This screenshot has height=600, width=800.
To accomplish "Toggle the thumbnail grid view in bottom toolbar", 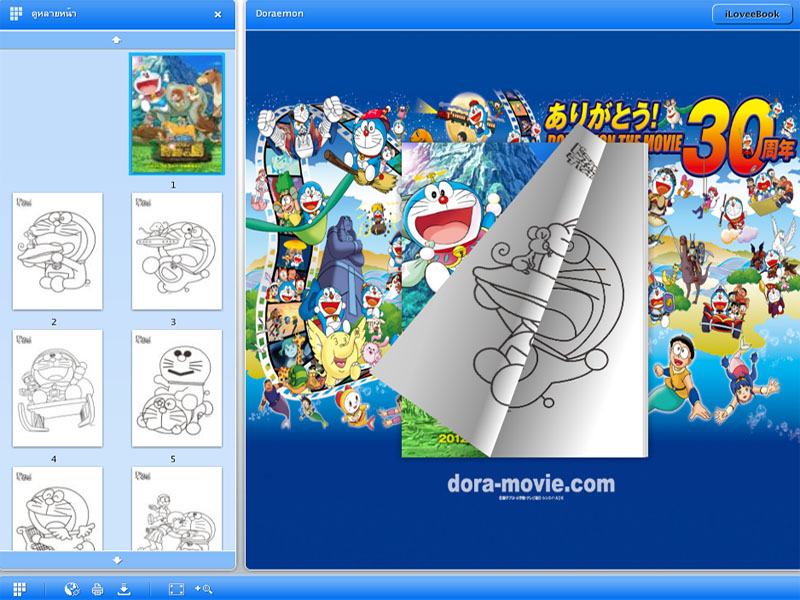I will (x=19, y=589).
